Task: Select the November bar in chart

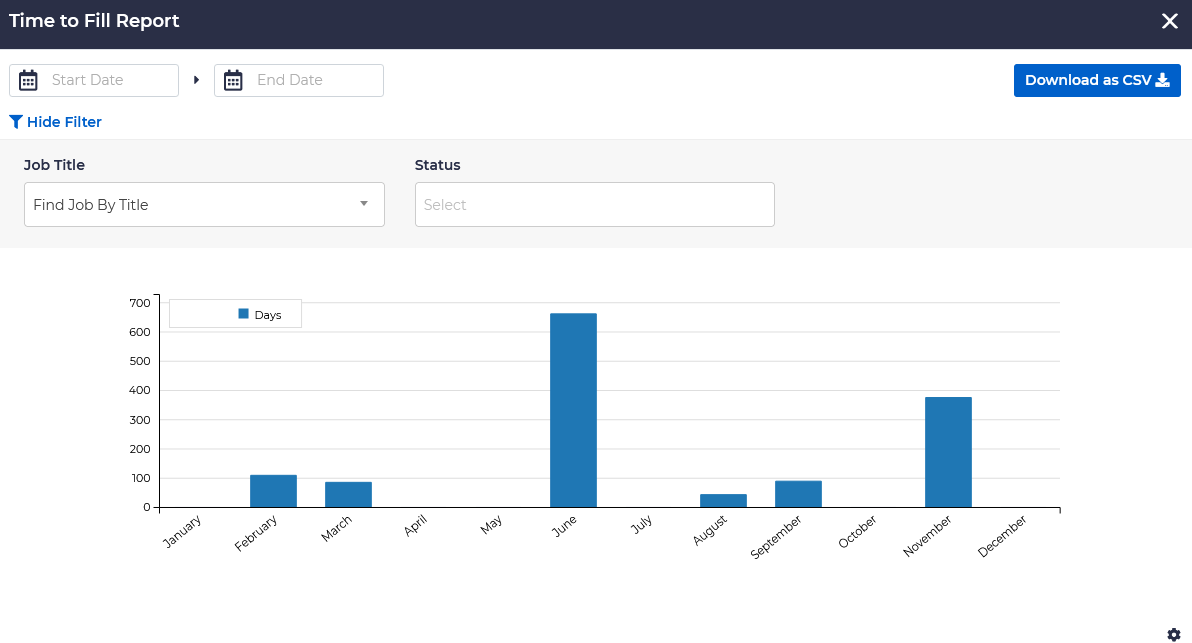Action: click(948, 452)
